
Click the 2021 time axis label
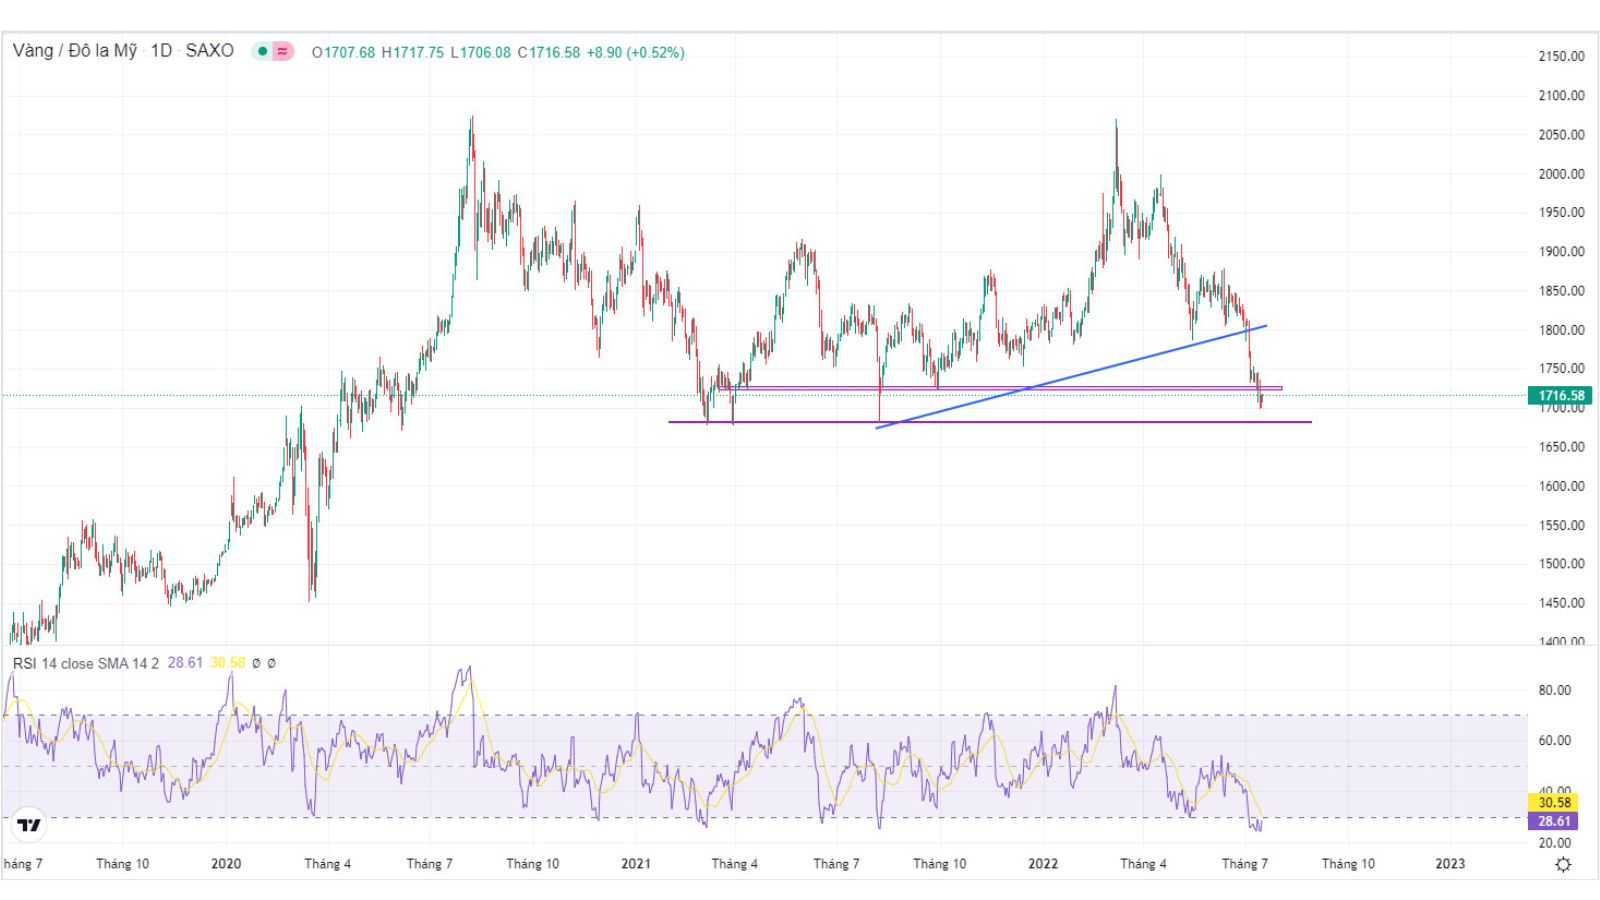point(636,864)
